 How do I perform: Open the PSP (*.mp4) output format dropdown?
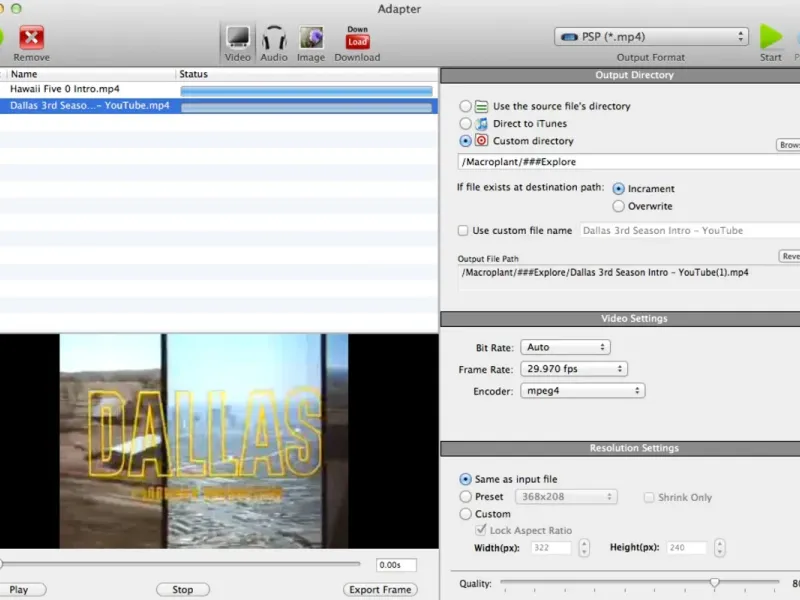(651, 37)
